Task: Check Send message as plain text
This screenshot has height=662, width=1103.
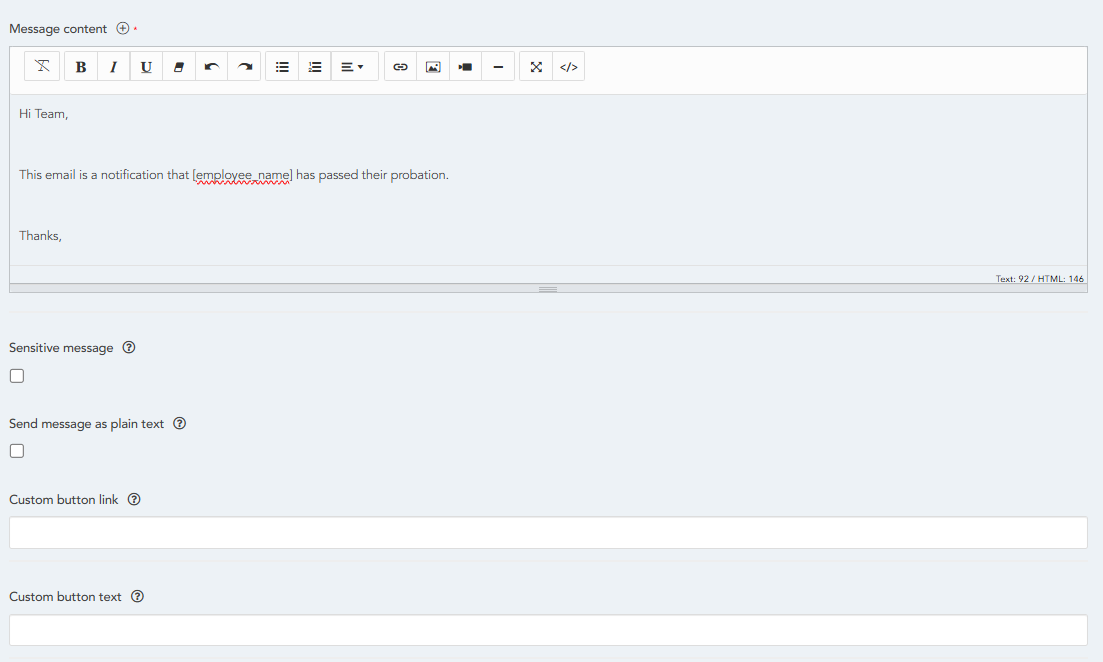Action: (17, 451)
